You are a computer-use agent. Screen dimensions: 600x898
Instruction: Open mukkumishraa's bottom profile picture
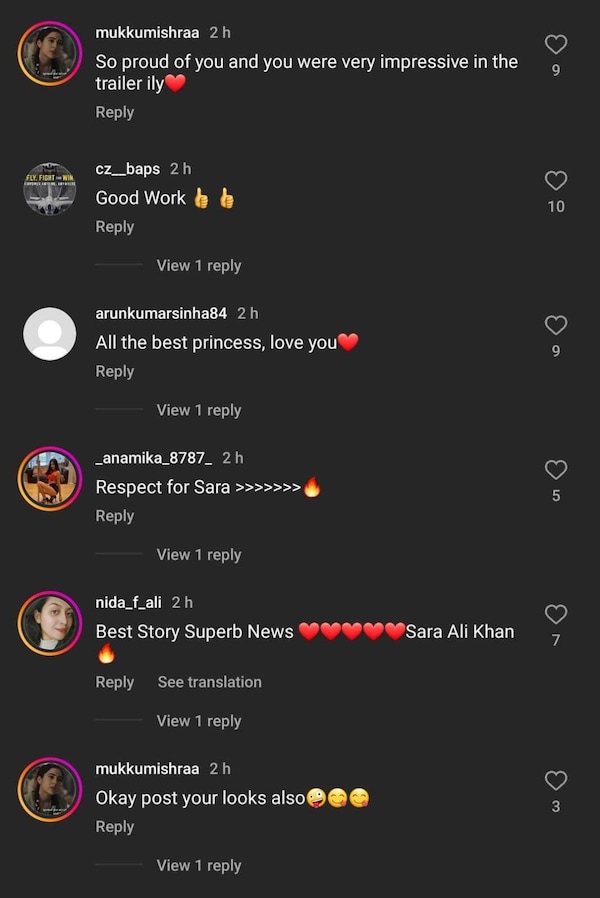(49, 790)
